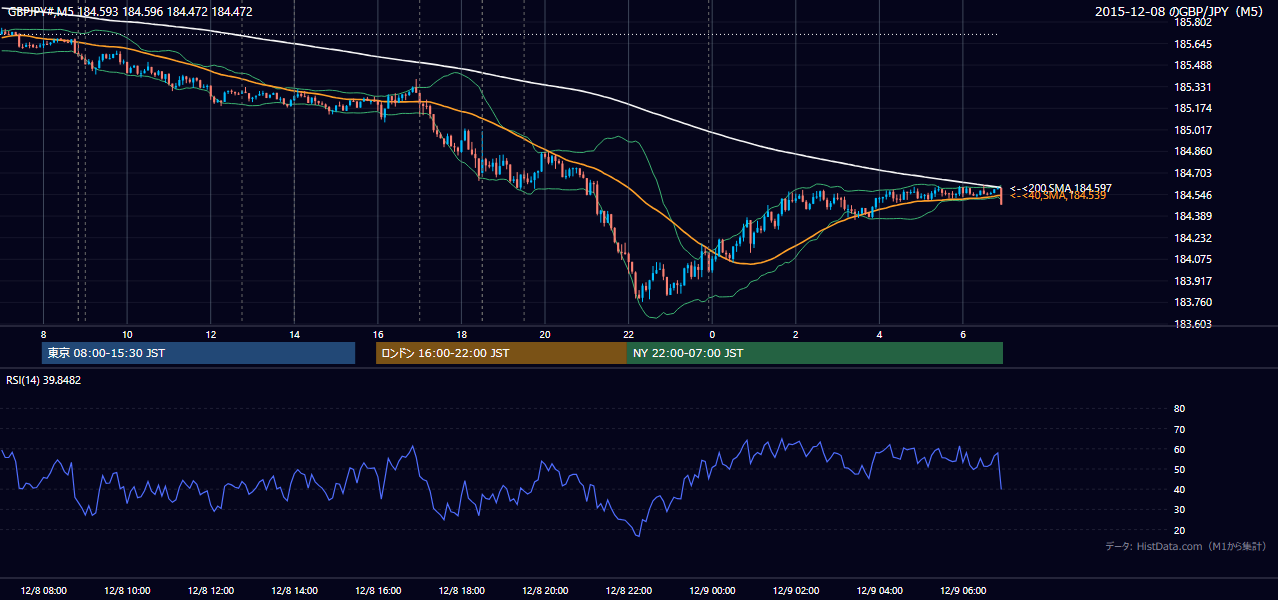Click the 185.331 price axis label
The height and width of the screenshot is (600, 1278).
click(x=1193, y=87)
